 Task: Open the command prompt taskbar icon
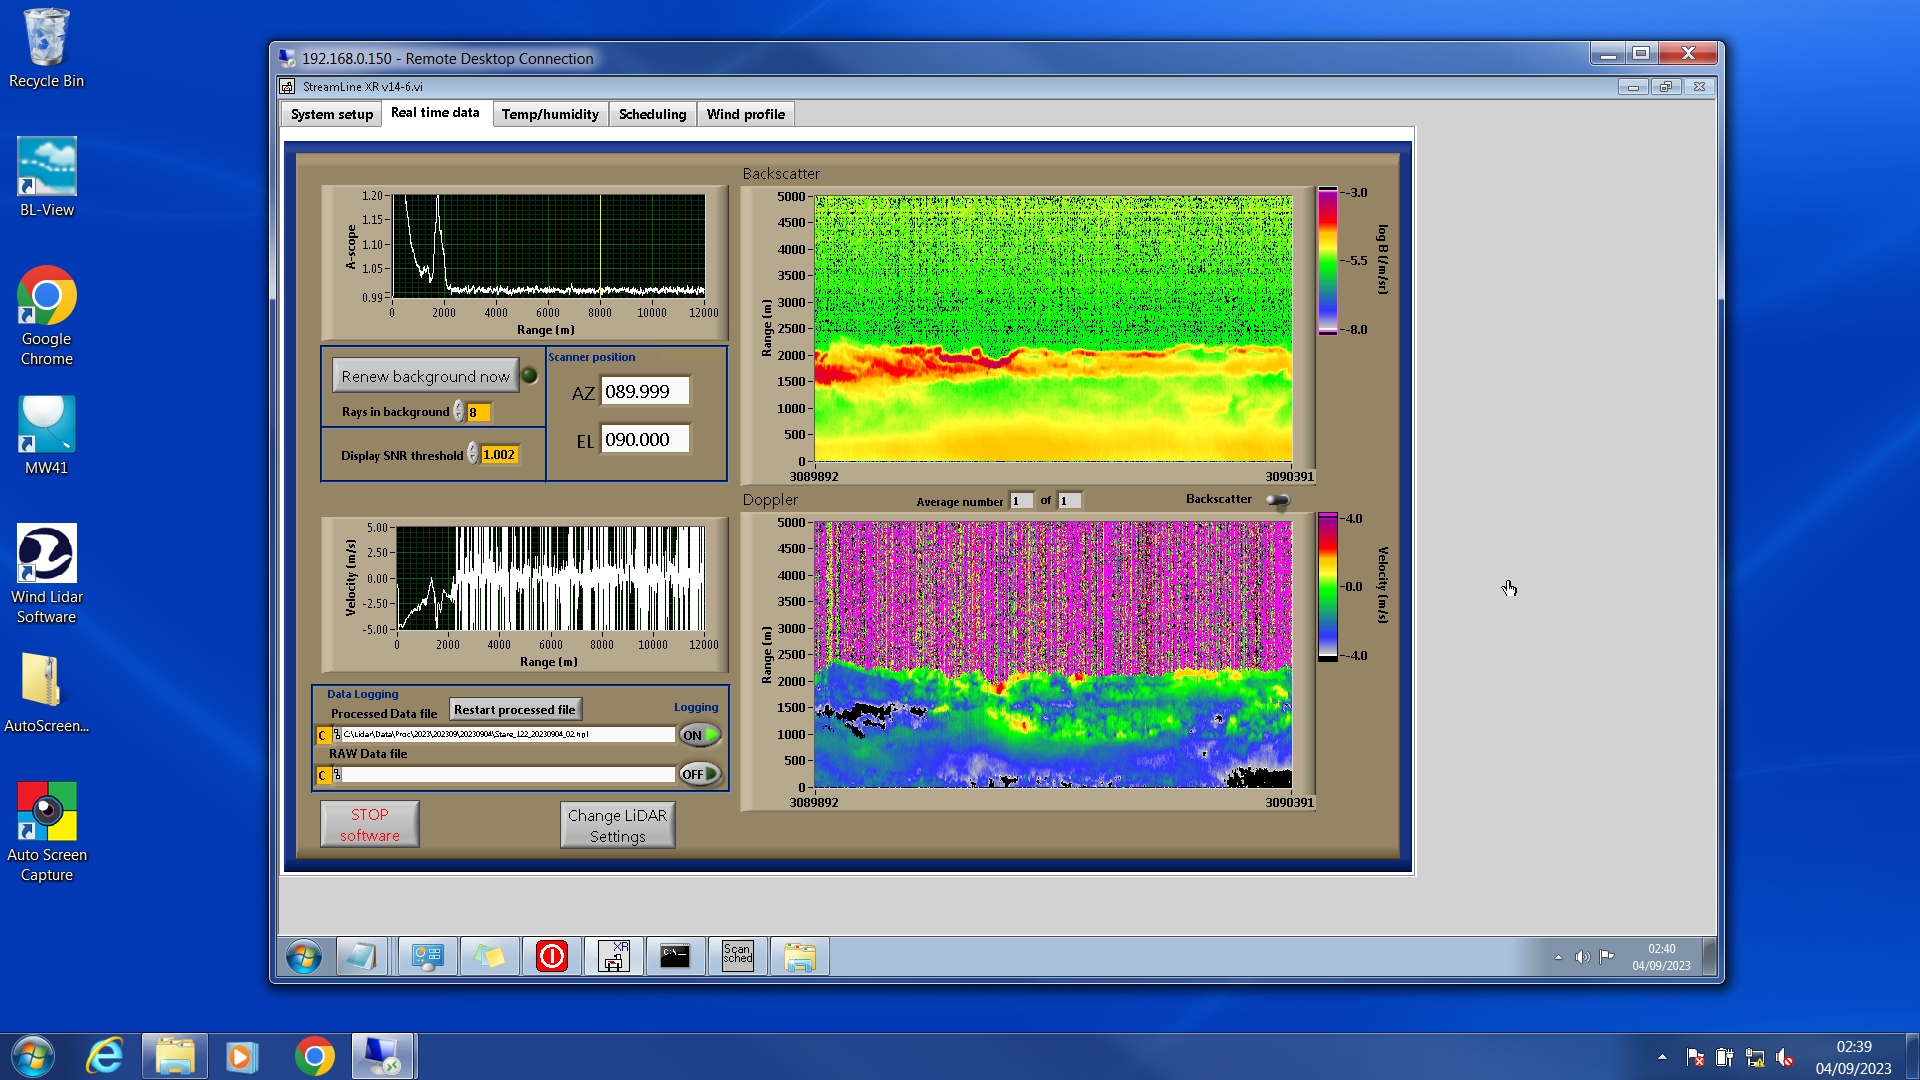tap(675, 957)
